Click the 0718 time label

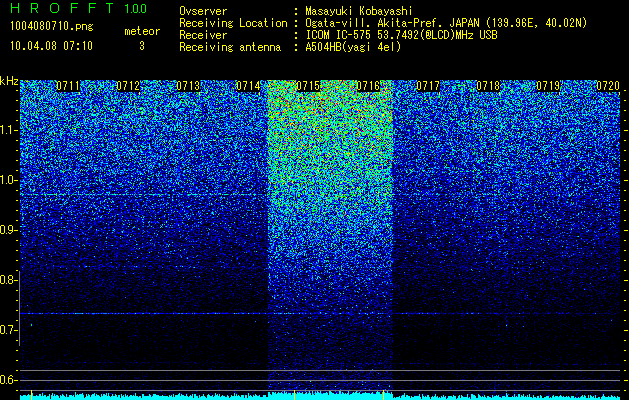coord(488,86)
